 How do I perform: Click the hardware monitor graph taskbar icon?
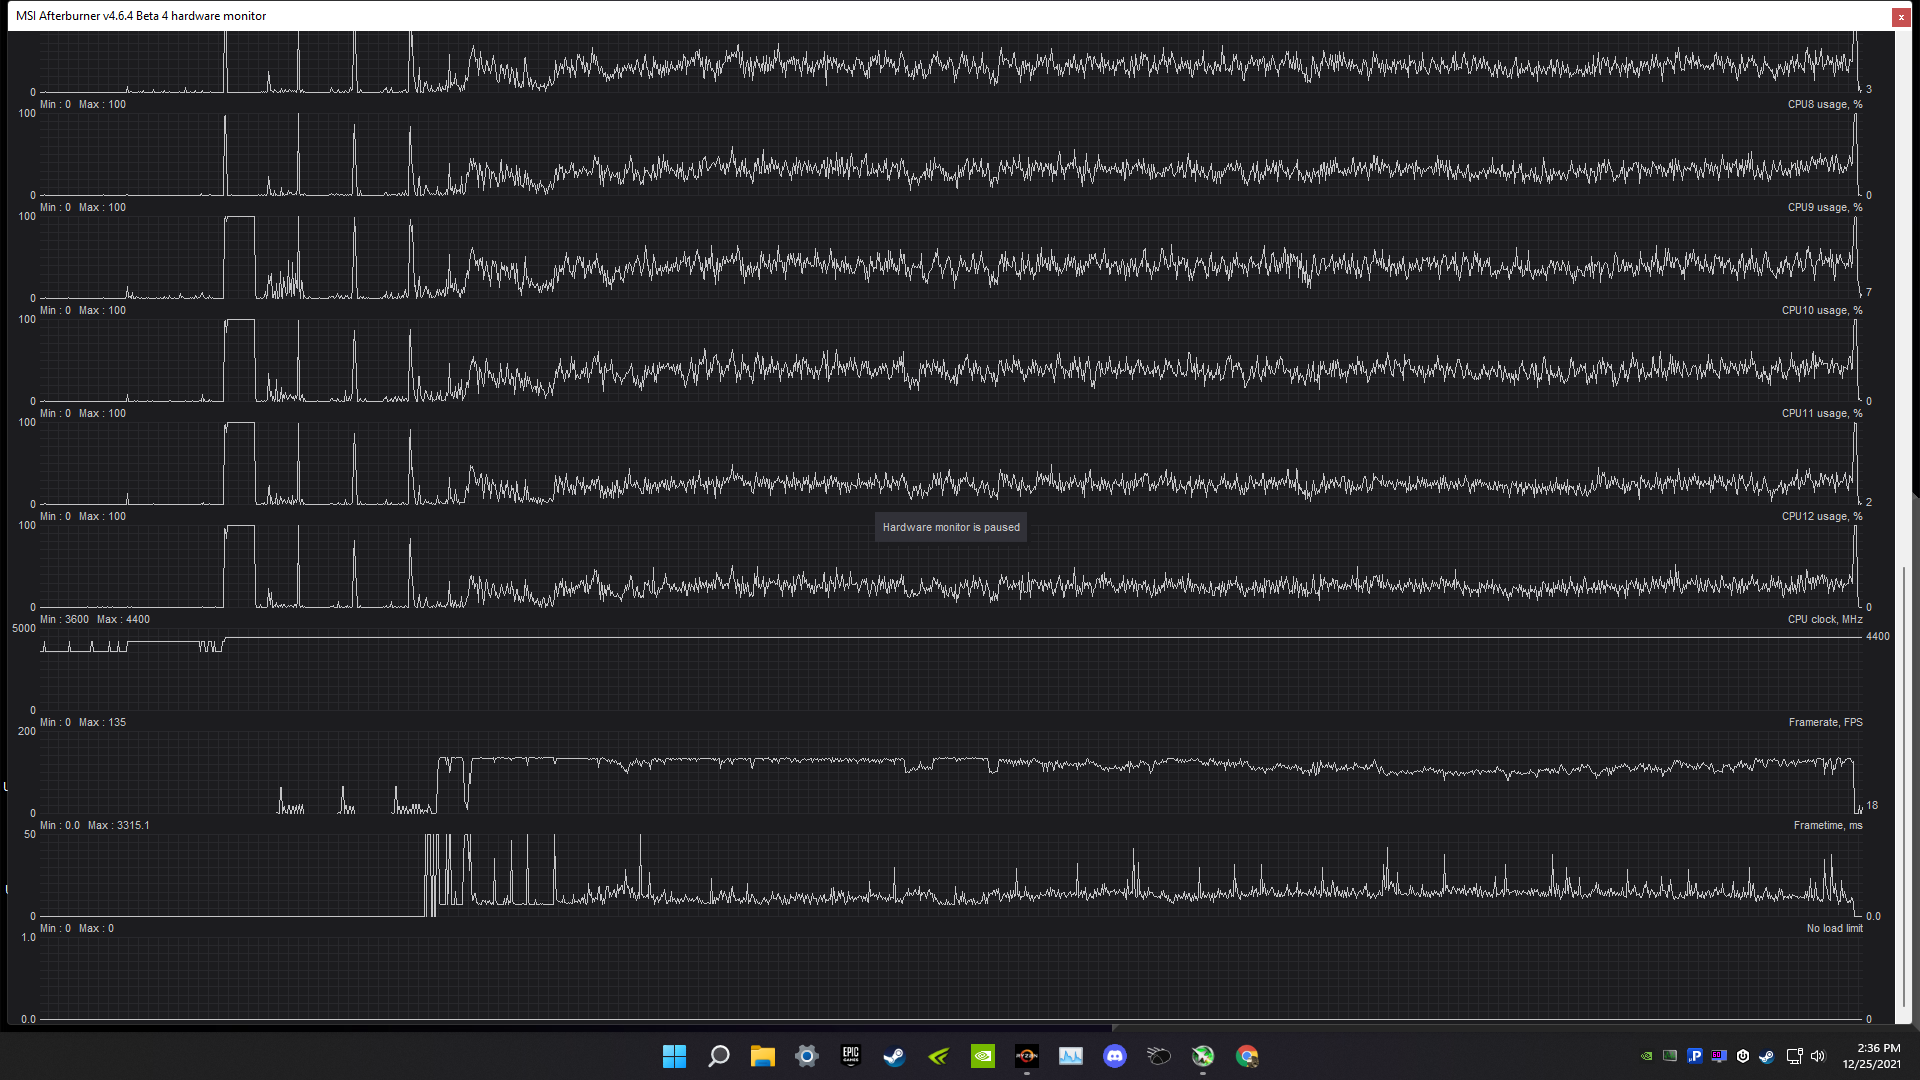pos(1071,1056)
